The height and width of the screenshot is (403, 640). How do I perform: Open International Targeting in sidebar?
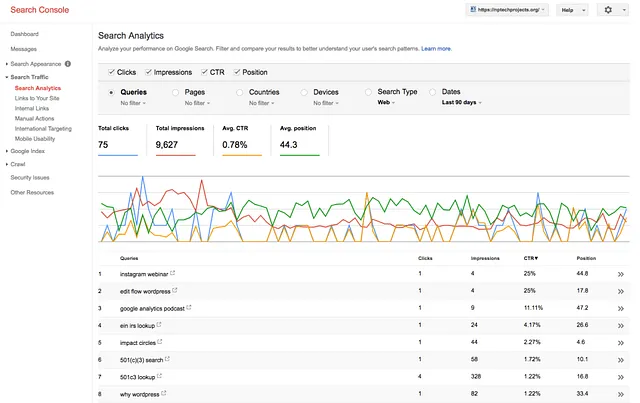[x=43, y=129]
